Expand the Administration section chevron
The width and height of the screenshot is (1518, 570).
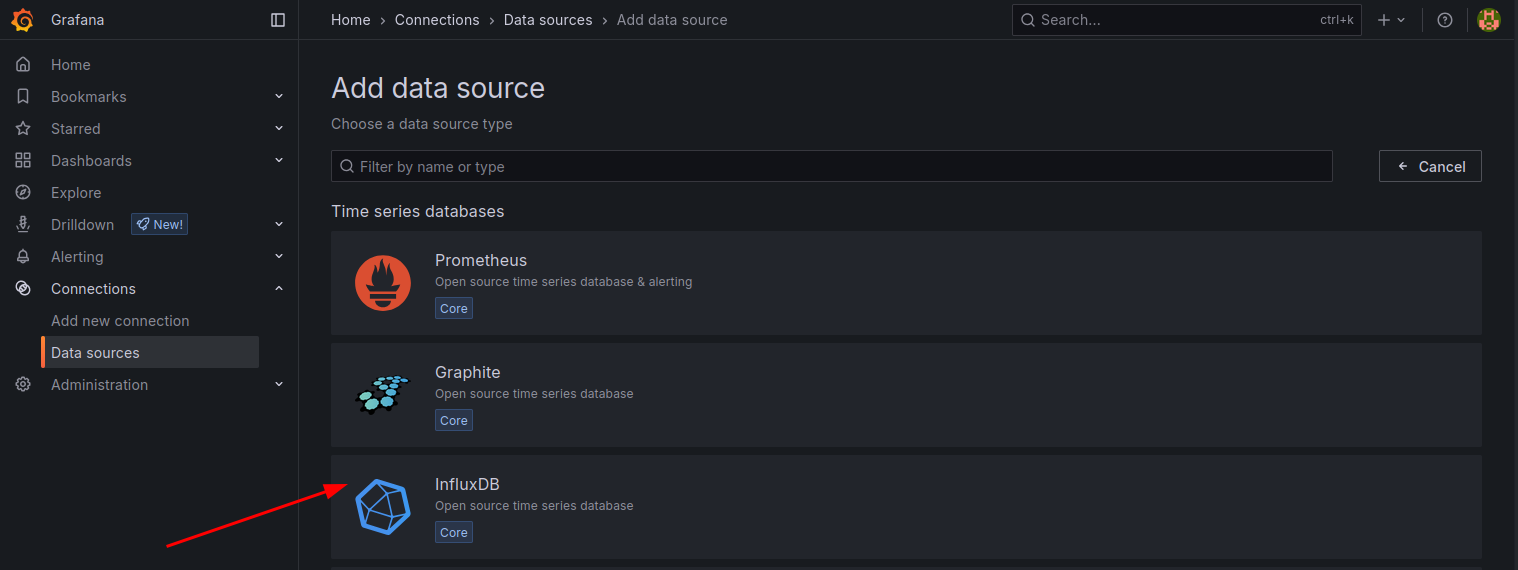279,385
